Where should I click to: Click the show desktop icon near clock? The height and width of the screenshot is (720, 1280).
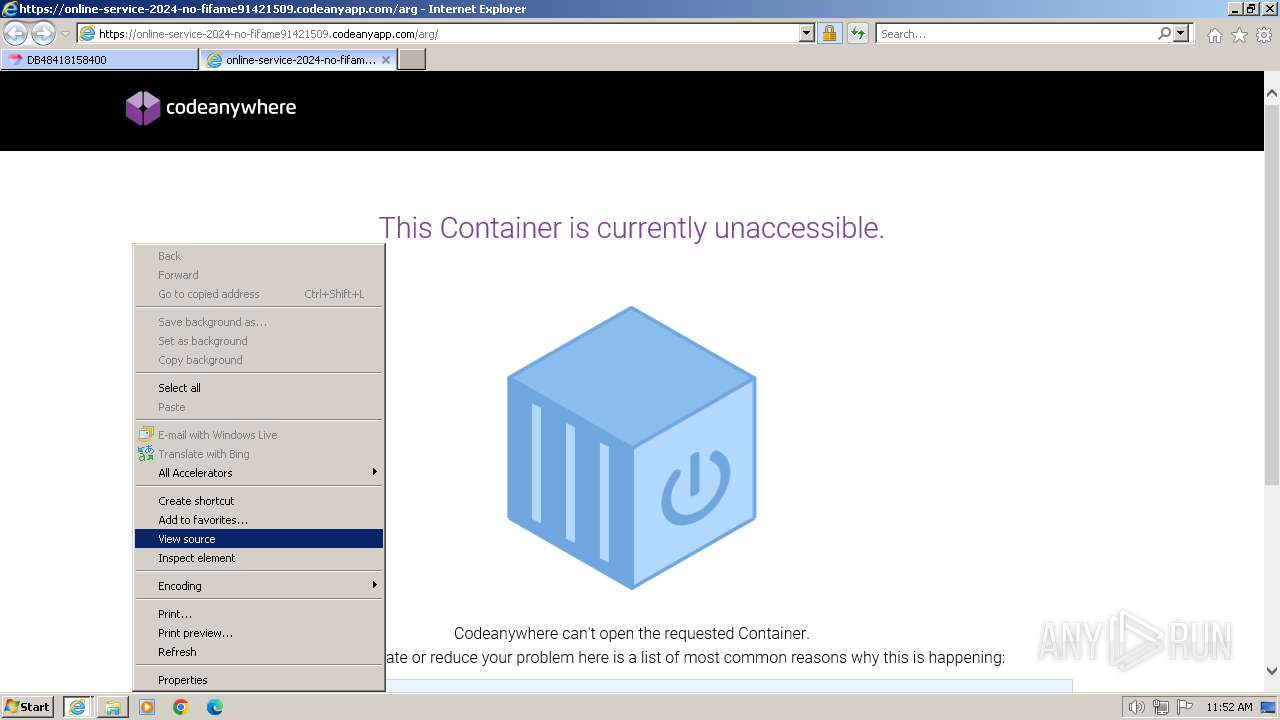pyautogui.click(x=1269, y=707)
